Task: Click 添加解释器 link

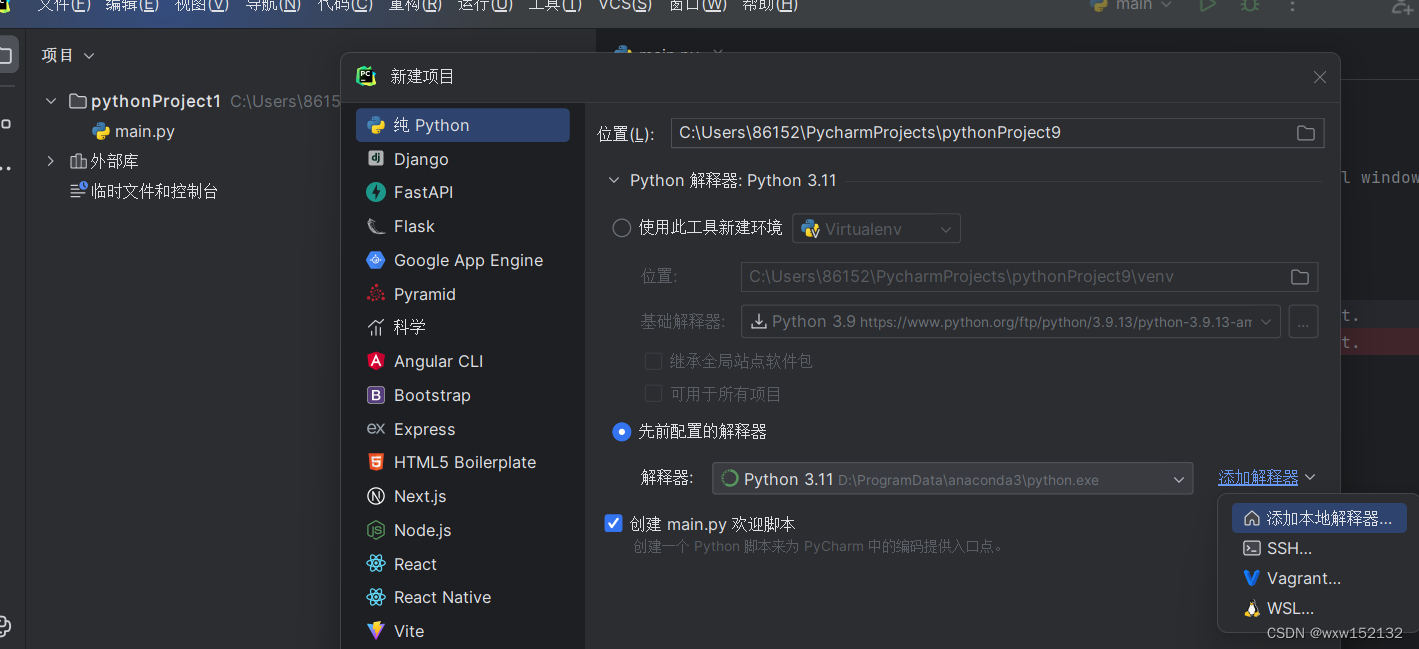Action: pos(1258,478)
